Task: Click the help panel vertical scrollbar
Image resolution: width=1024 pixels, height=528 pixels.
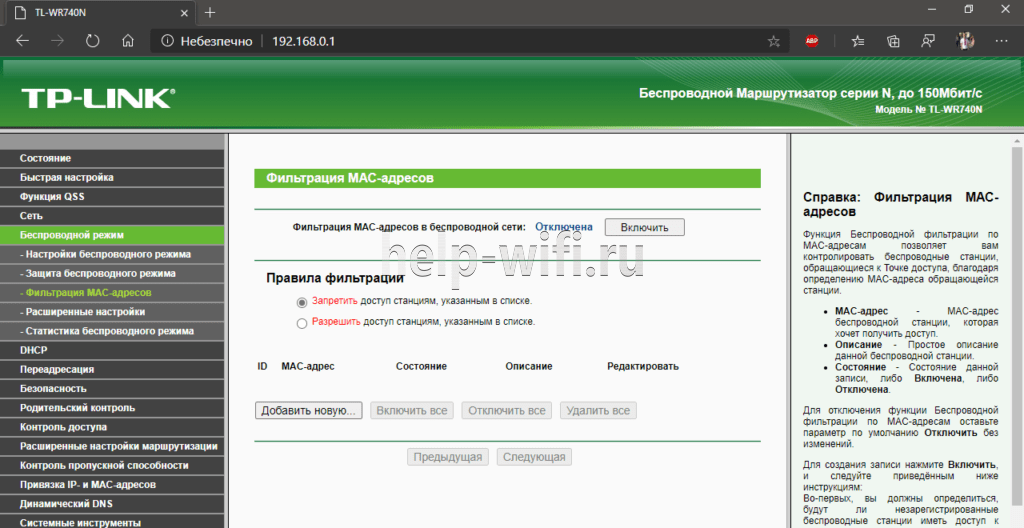Action: [x=1017, y=330]
